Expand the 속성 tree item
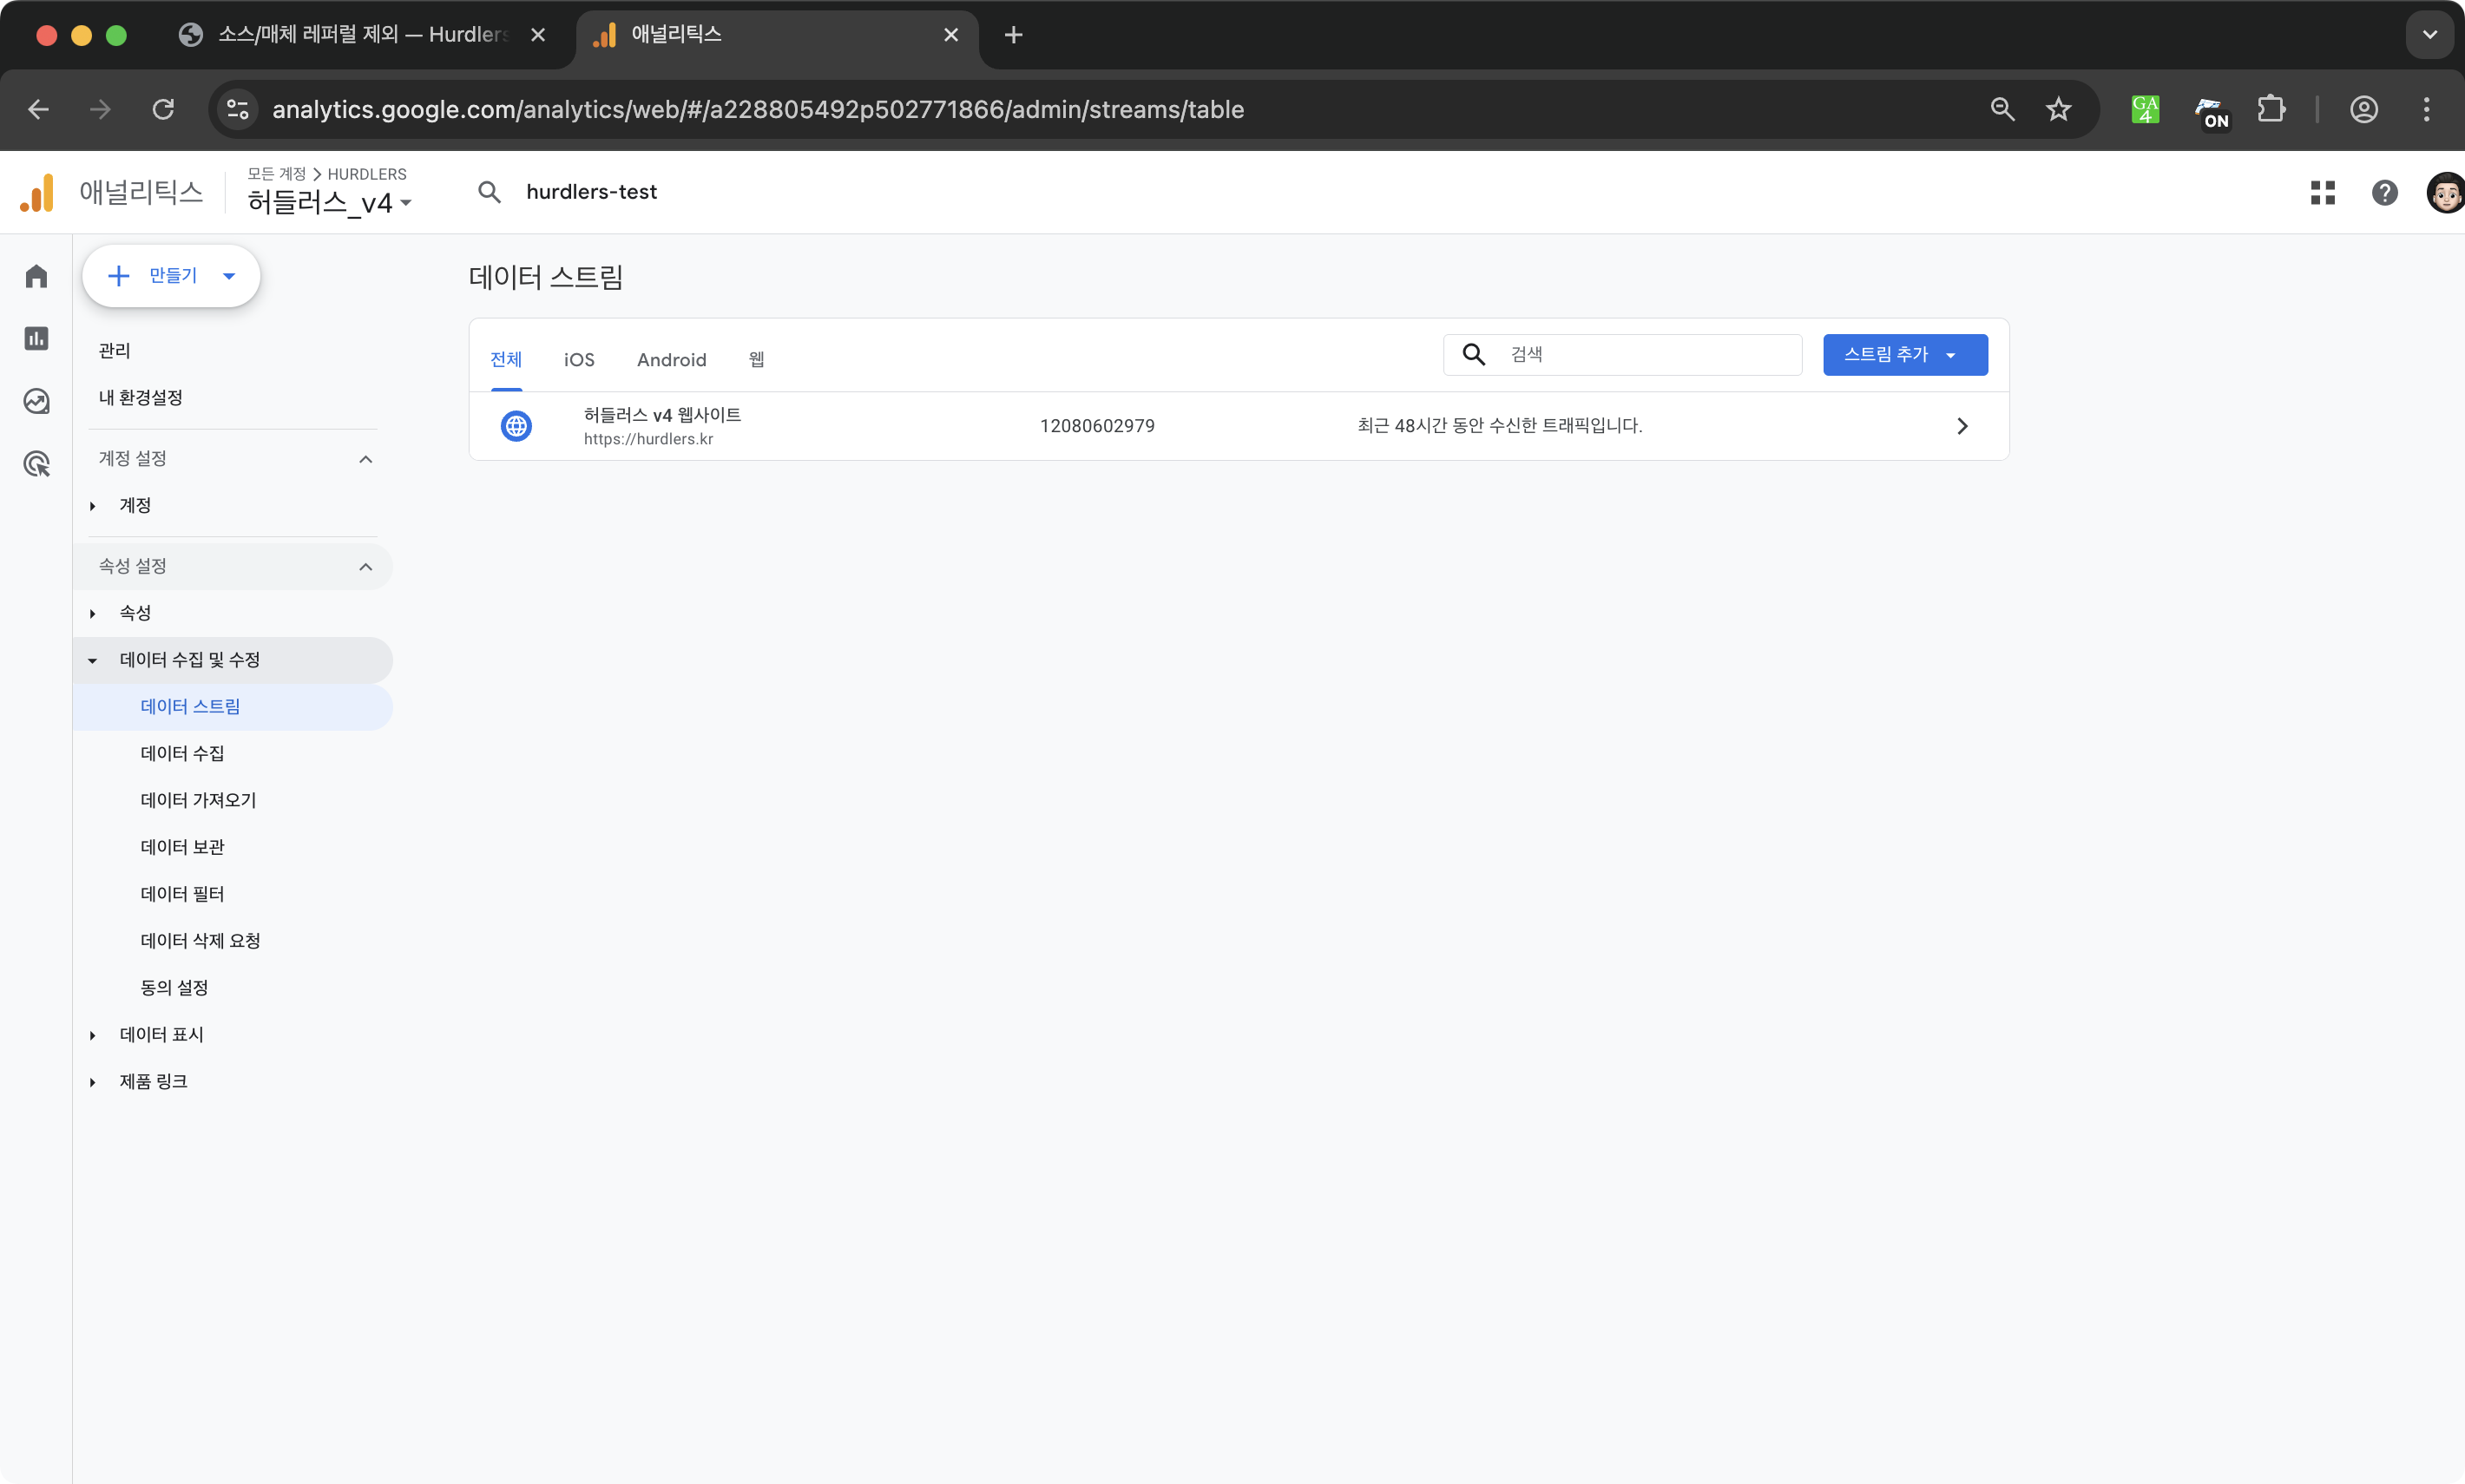Viewport: 2465px width, 1484px height. [x=93, y=613]
